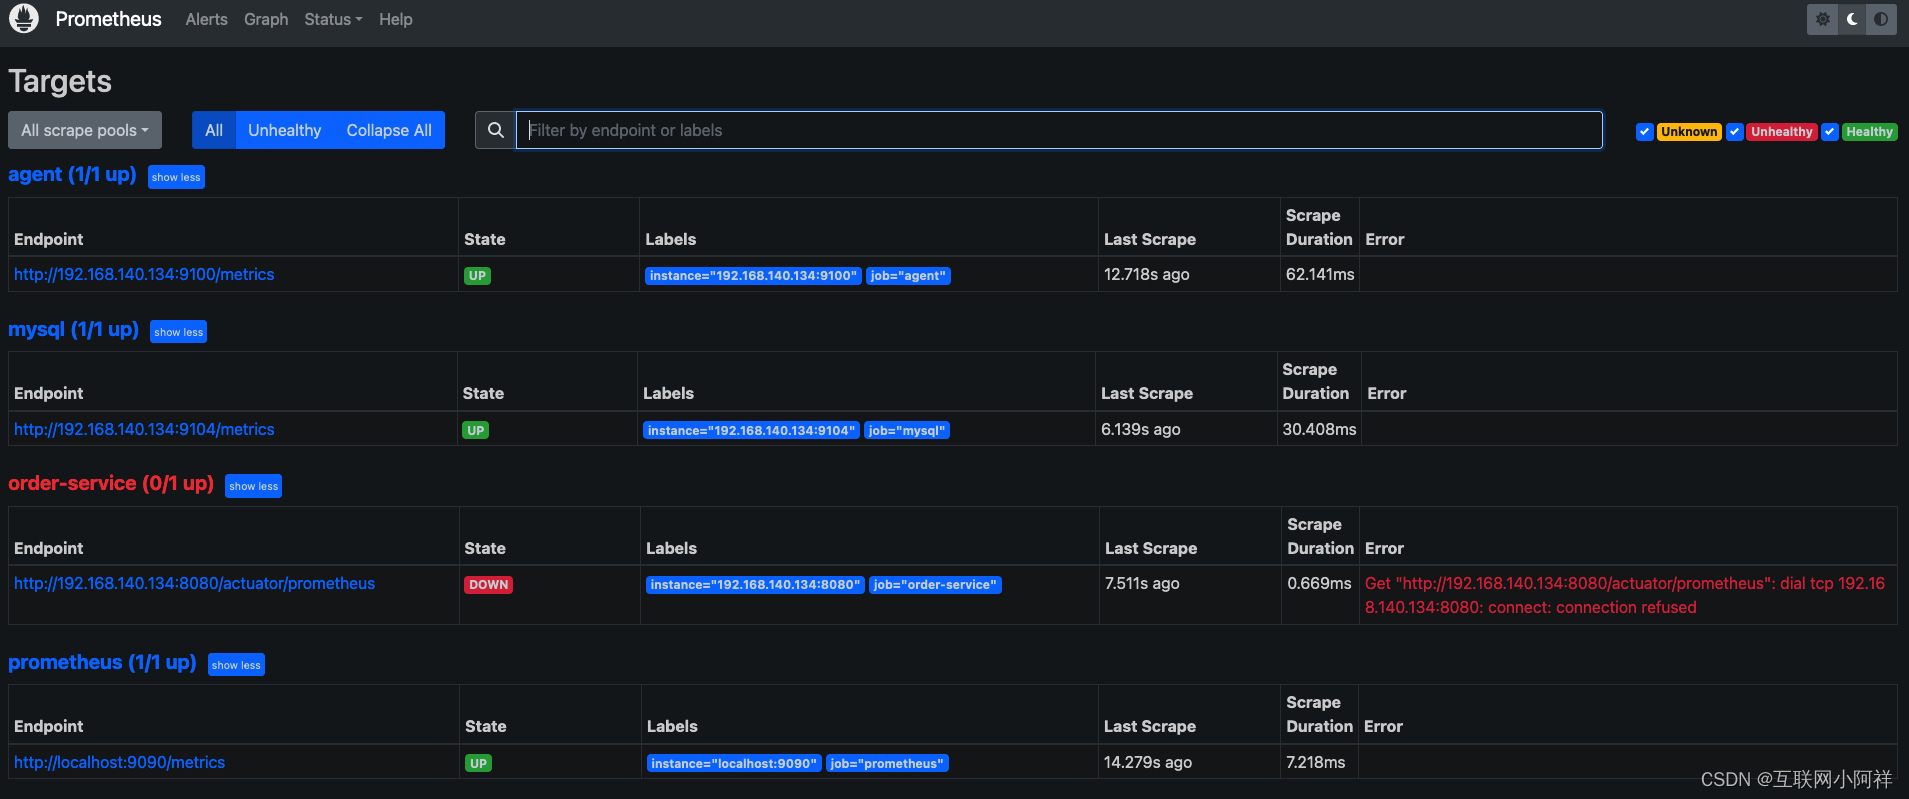Viewport: 1909px width, 799px height.
Task: Open the Help page
Action: click(395, 19)
